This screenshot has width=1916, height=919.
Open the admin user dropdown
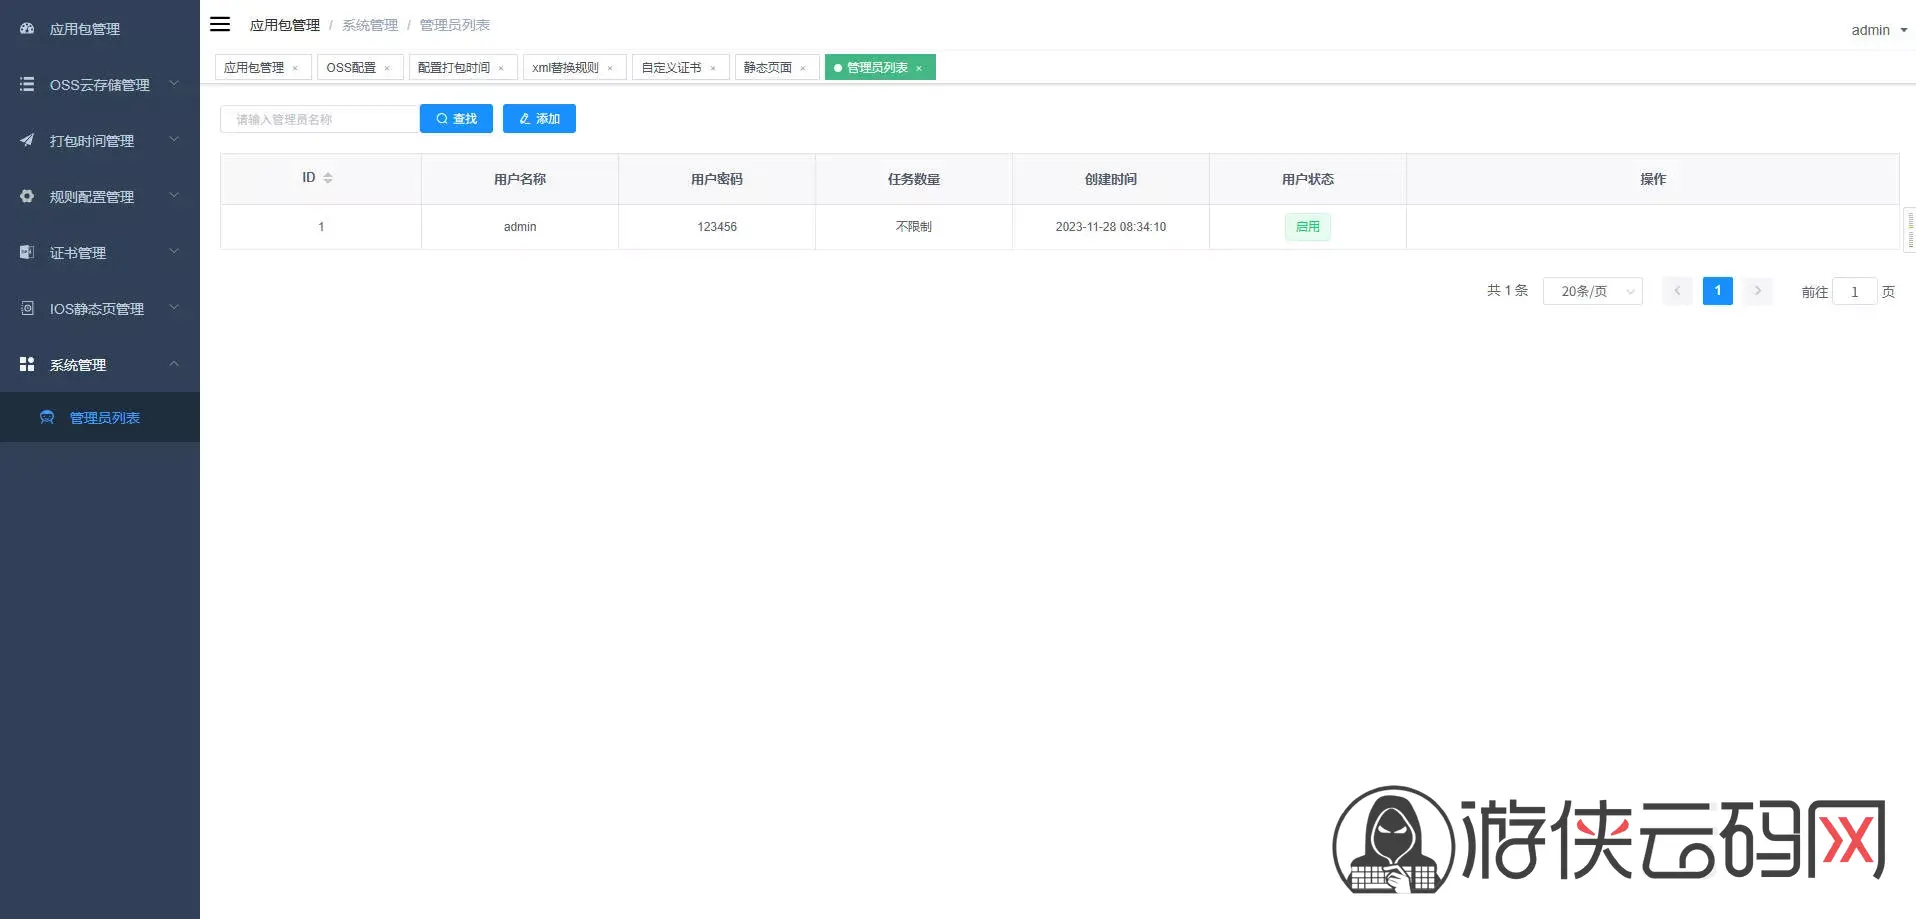coord(1878,30)
